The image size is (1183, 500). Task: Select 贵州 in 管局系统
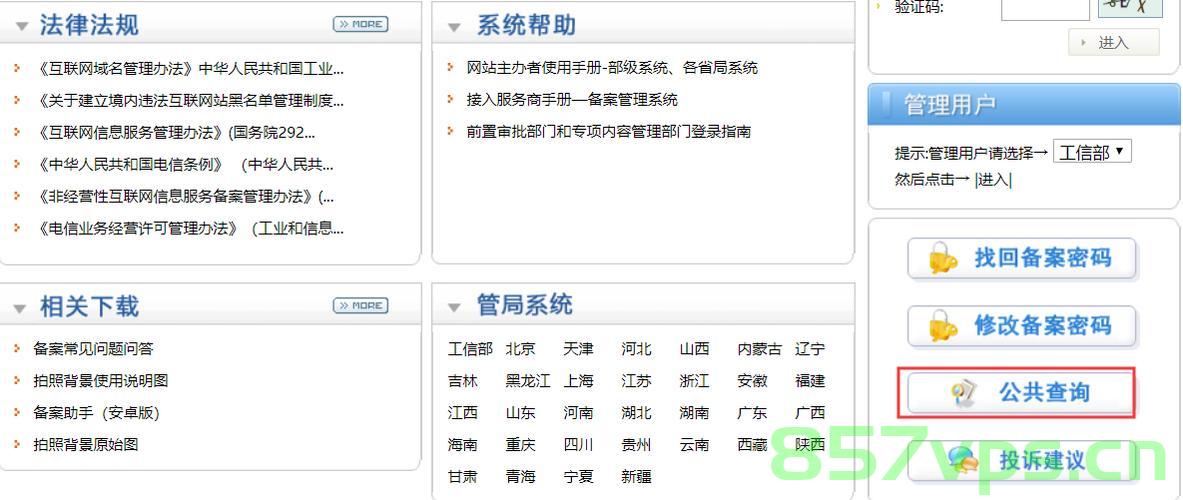[x=637, y=444]
